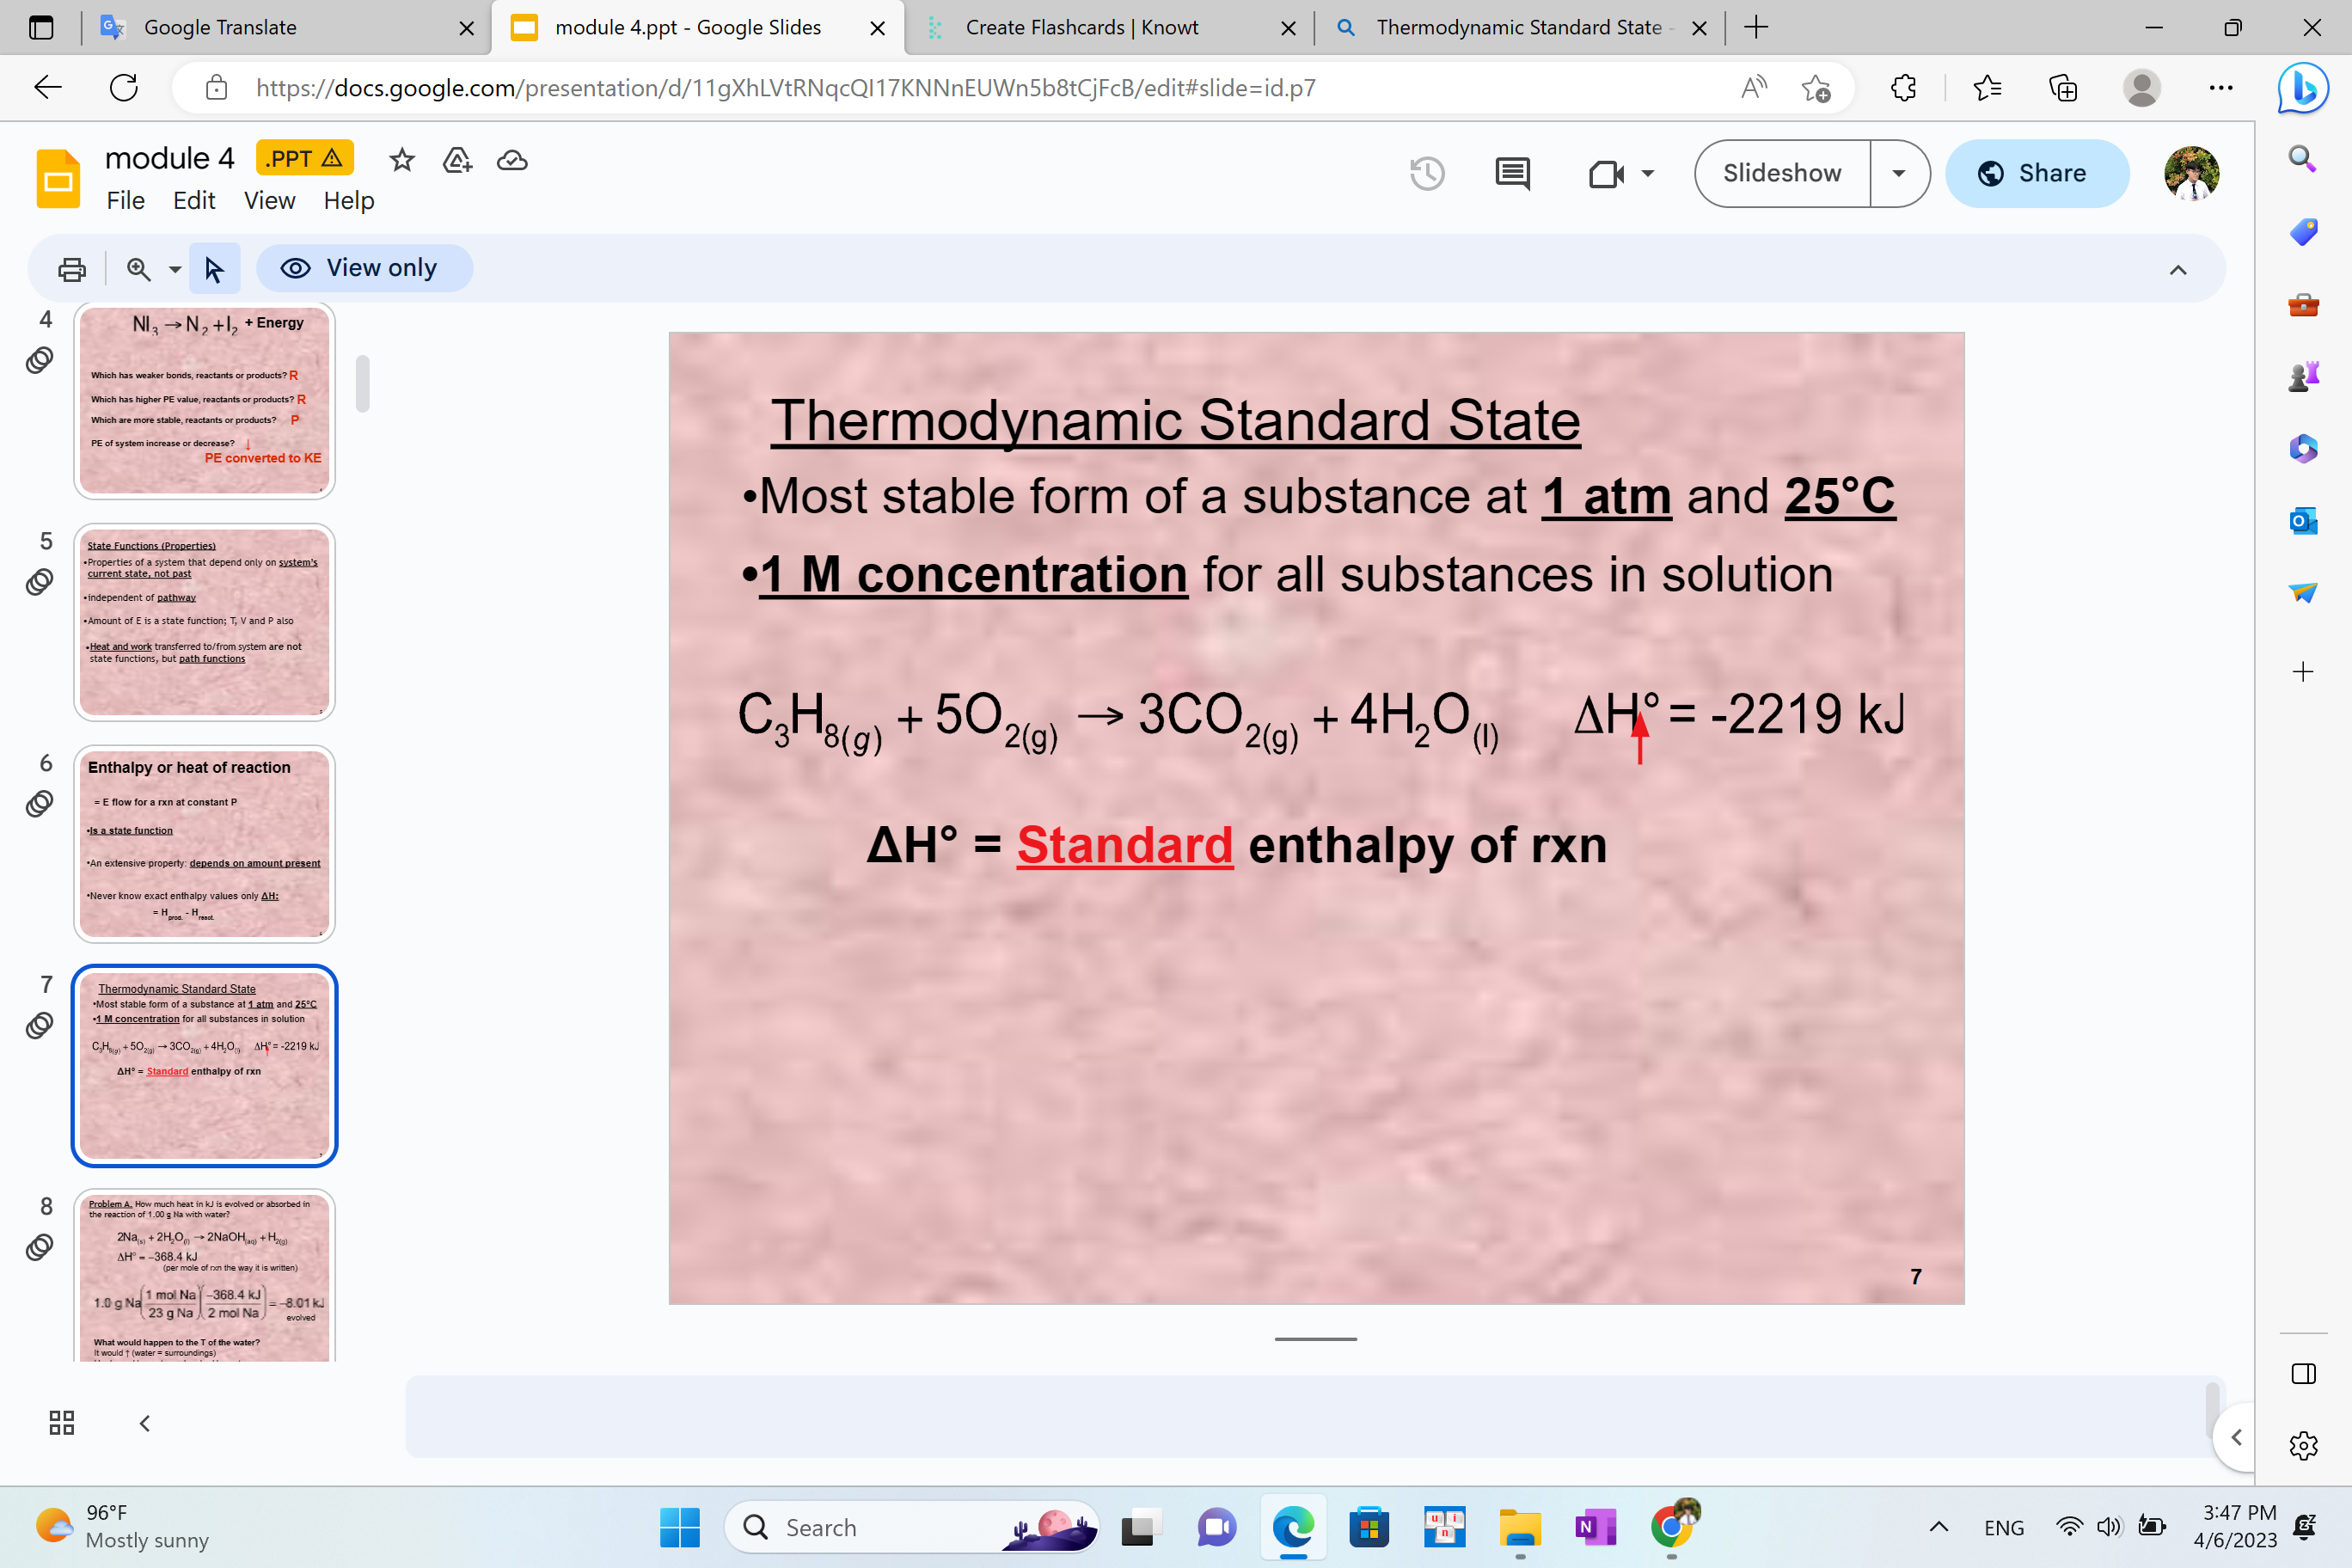The image size is (2352, 1568).
Task: Open the View menu
Action: click(x=270, y=201)
